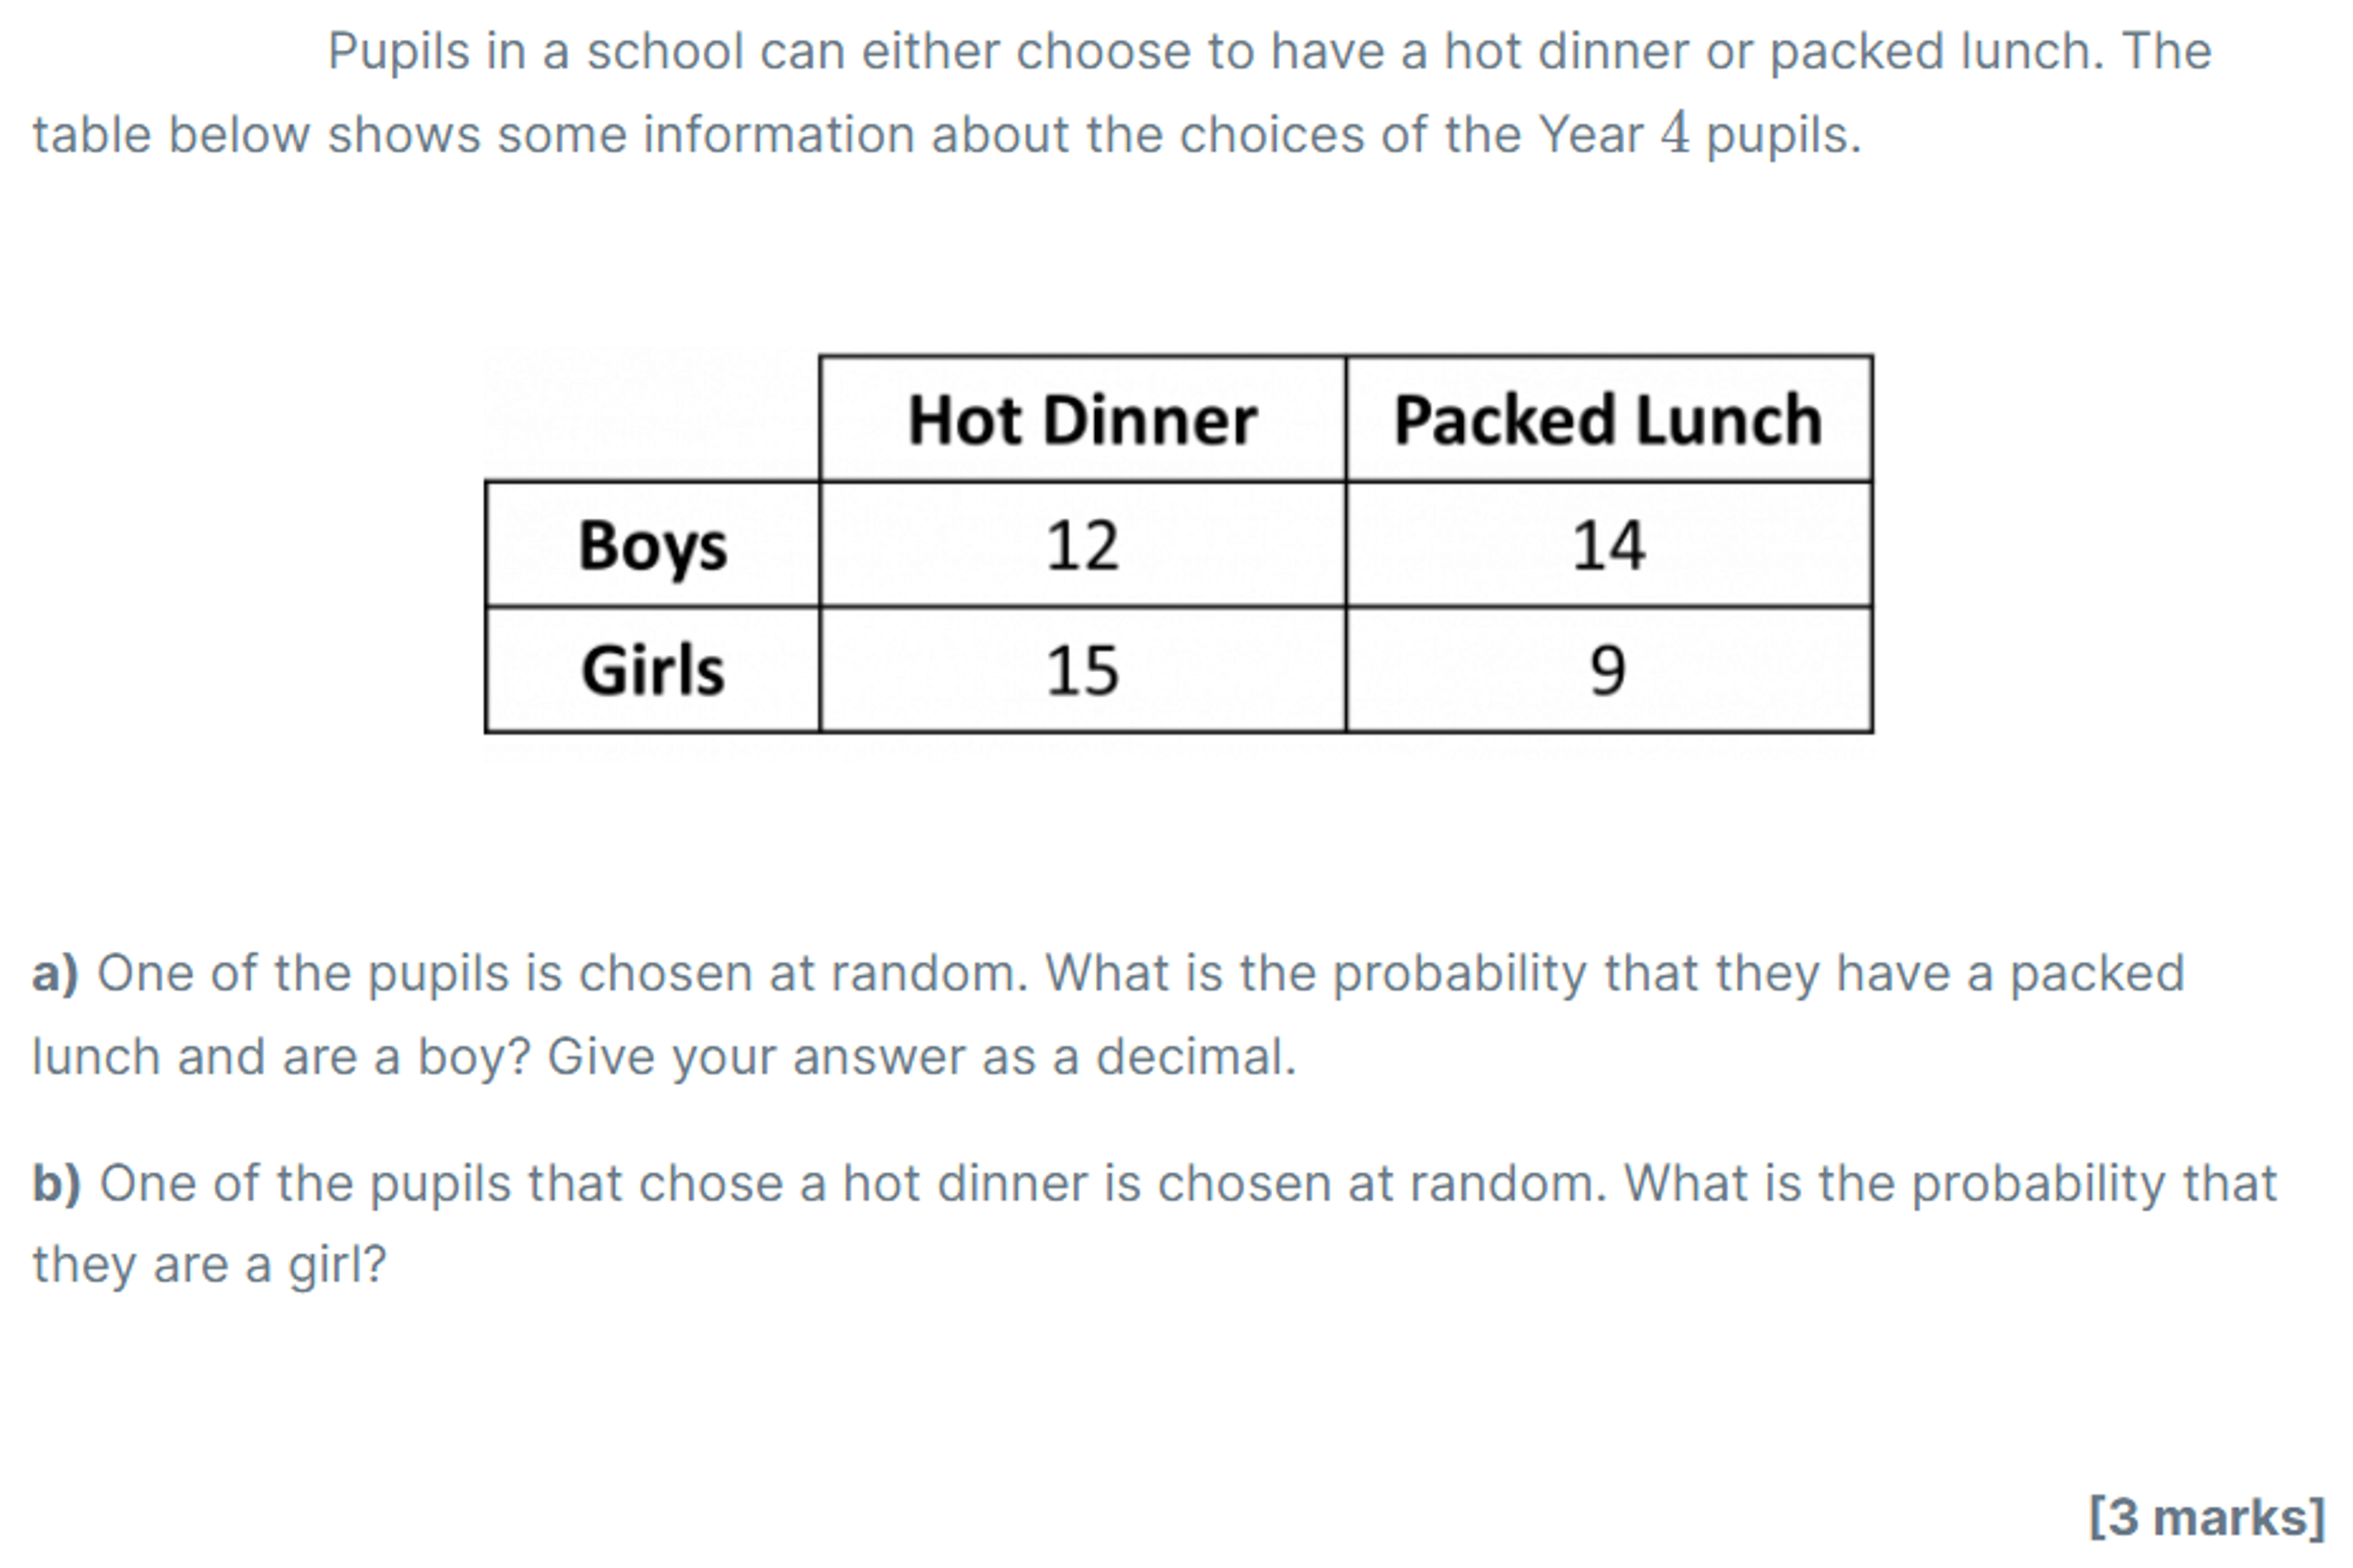Select the Boys row label
Screen dimensions: 2353x1568
coord(652,545)
